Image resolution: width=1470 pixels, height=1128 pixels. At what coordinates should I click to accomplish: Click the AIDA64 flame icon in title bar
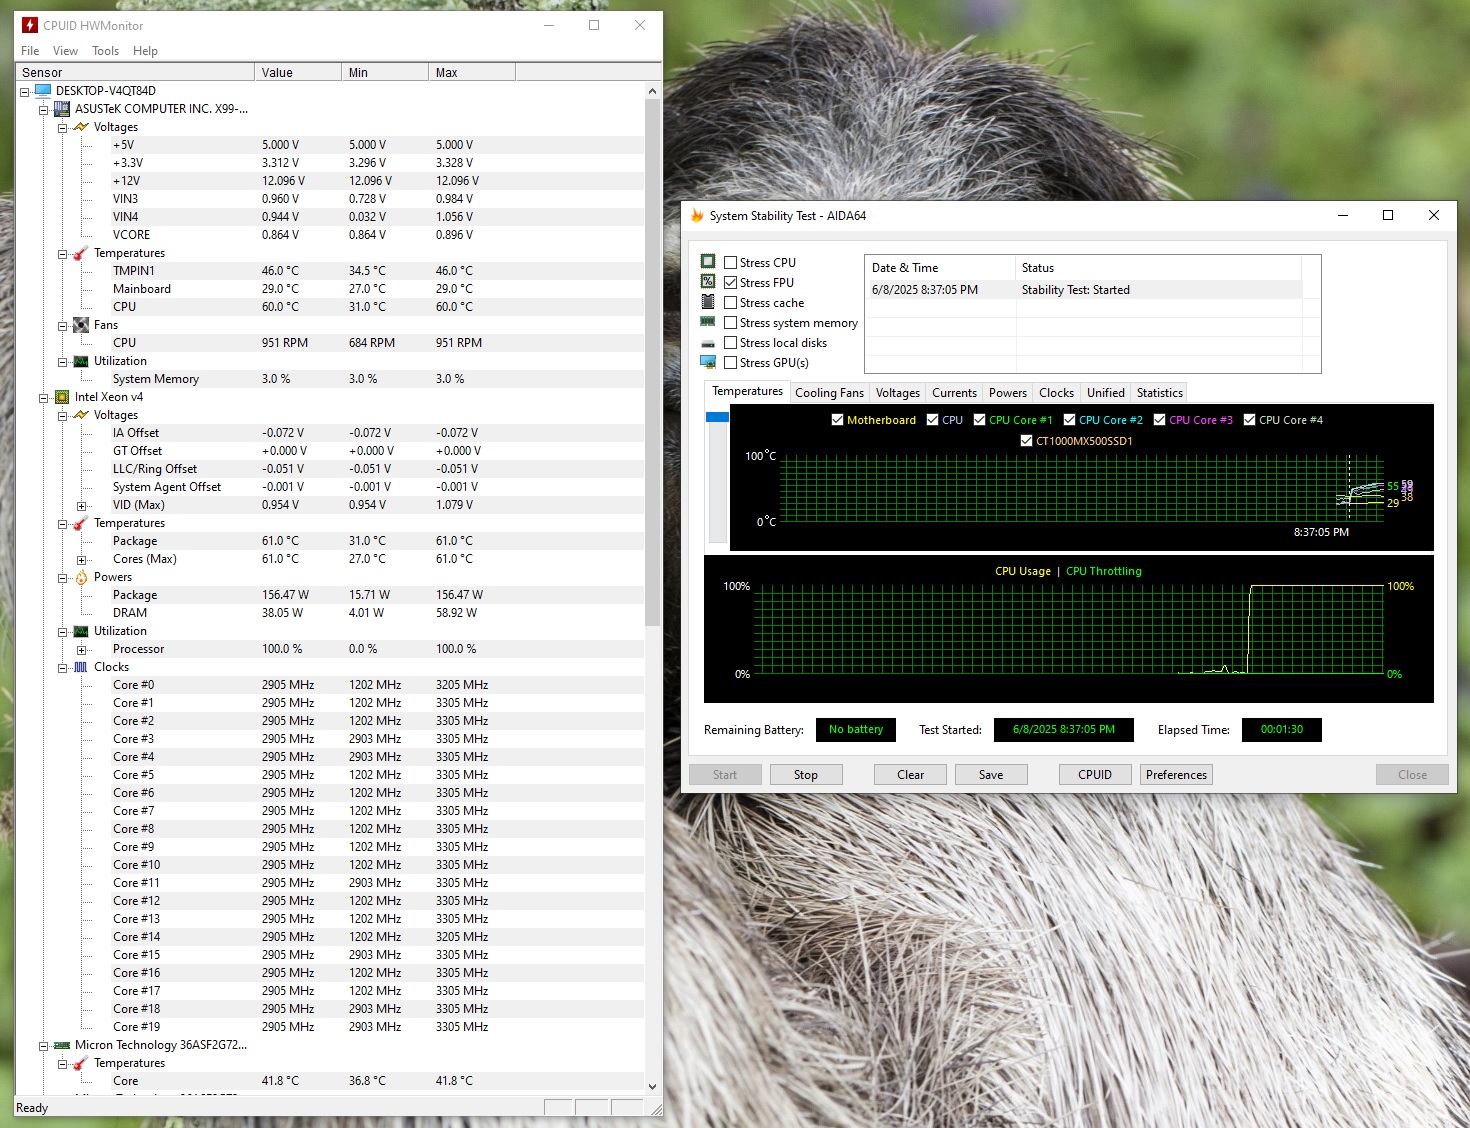coord(697,215)
